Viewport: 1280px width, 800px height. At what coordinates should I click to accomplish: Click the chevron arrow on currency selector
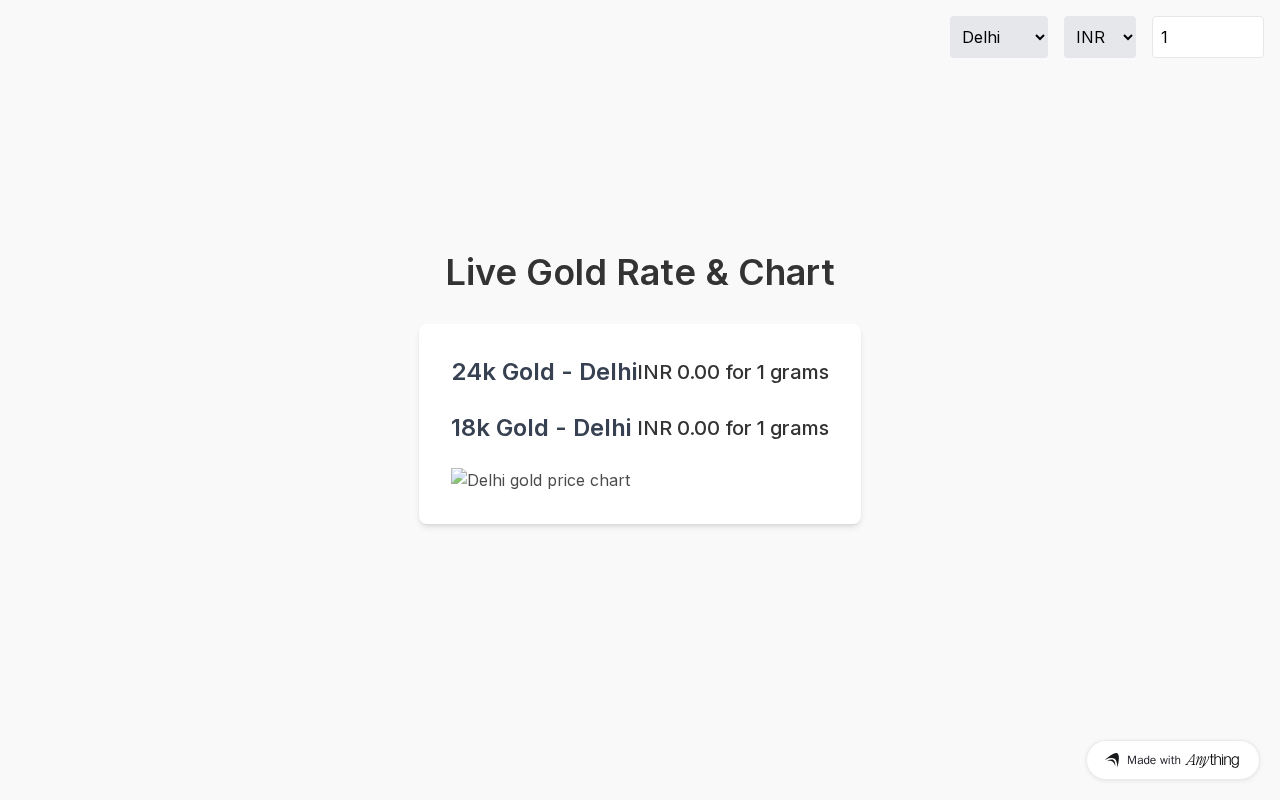[1129, 37]
